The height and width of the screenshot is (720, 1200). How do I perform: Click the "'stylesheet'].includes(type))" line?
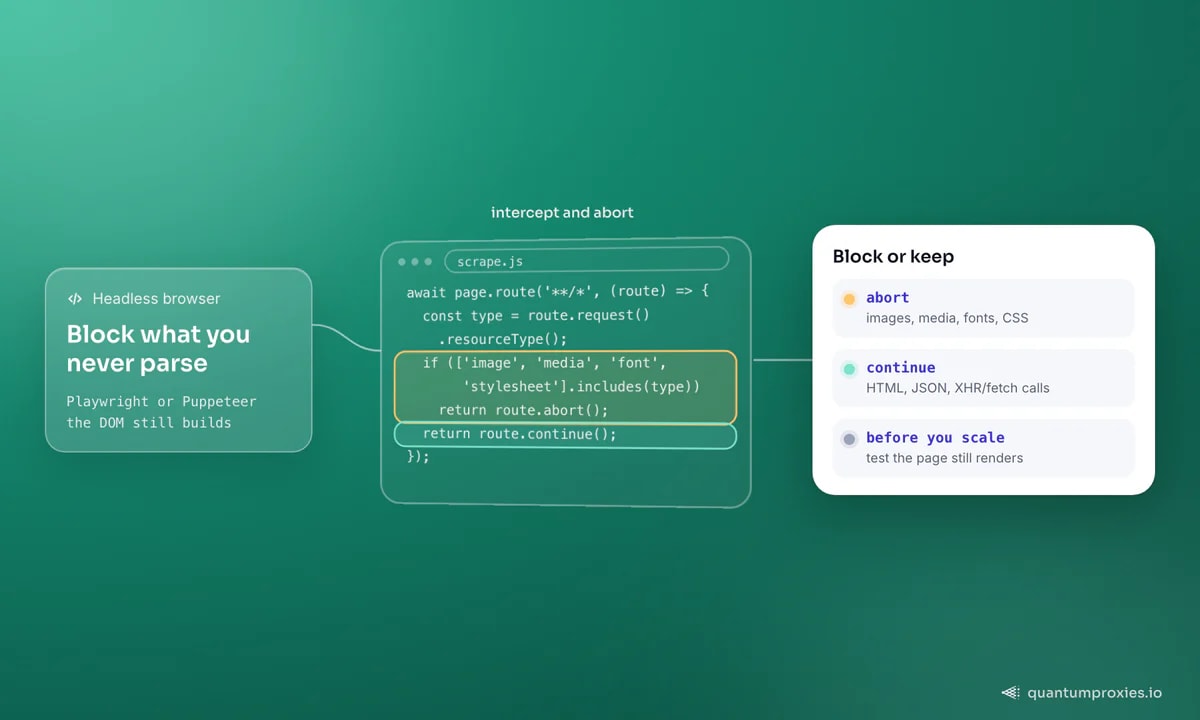(x=581, y=386)
